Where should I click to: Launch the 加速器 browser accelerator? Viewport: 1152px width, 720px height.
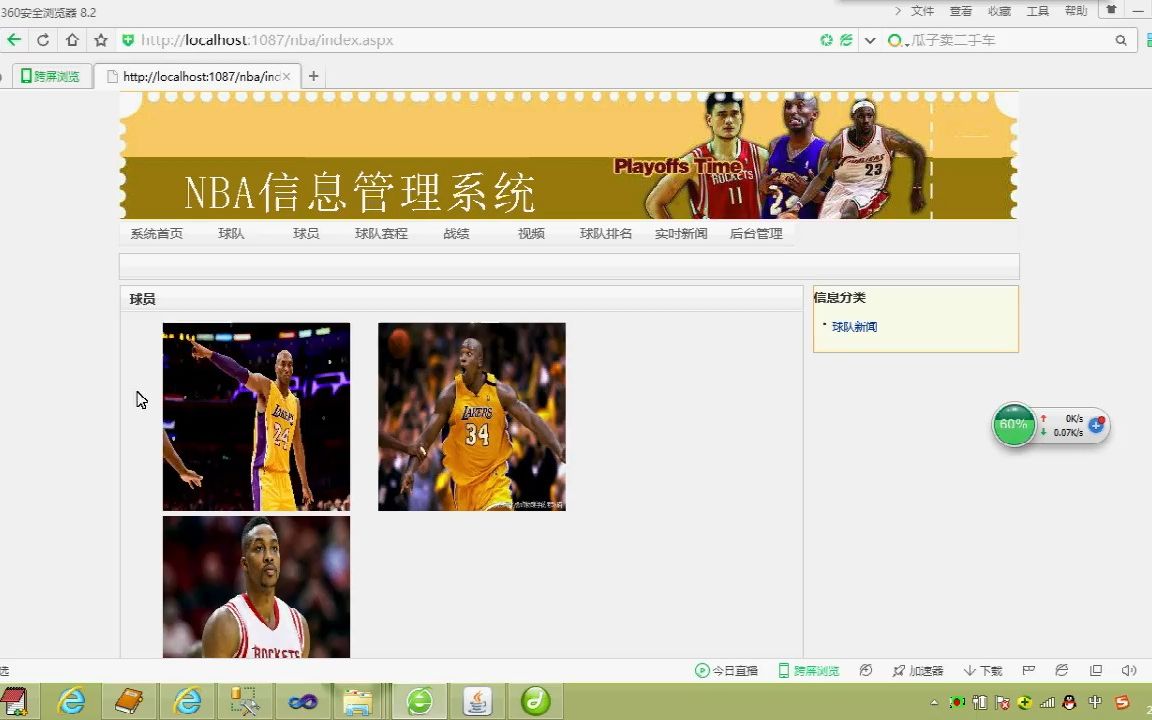tap(918, 670)
